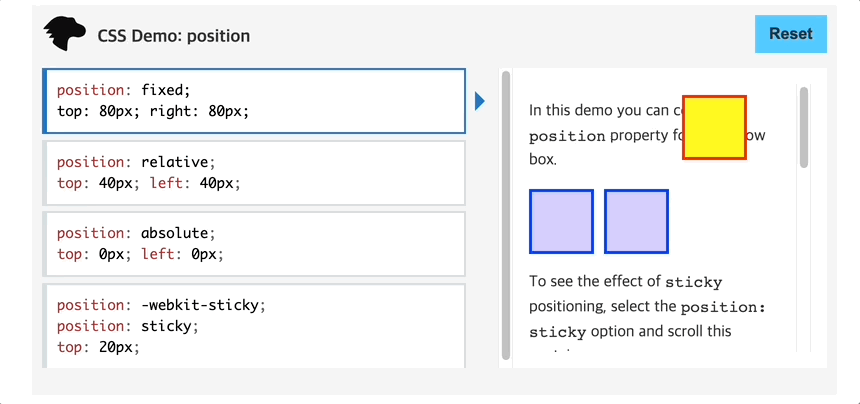
Task: Click the second purple box
Action: [636, 221]
